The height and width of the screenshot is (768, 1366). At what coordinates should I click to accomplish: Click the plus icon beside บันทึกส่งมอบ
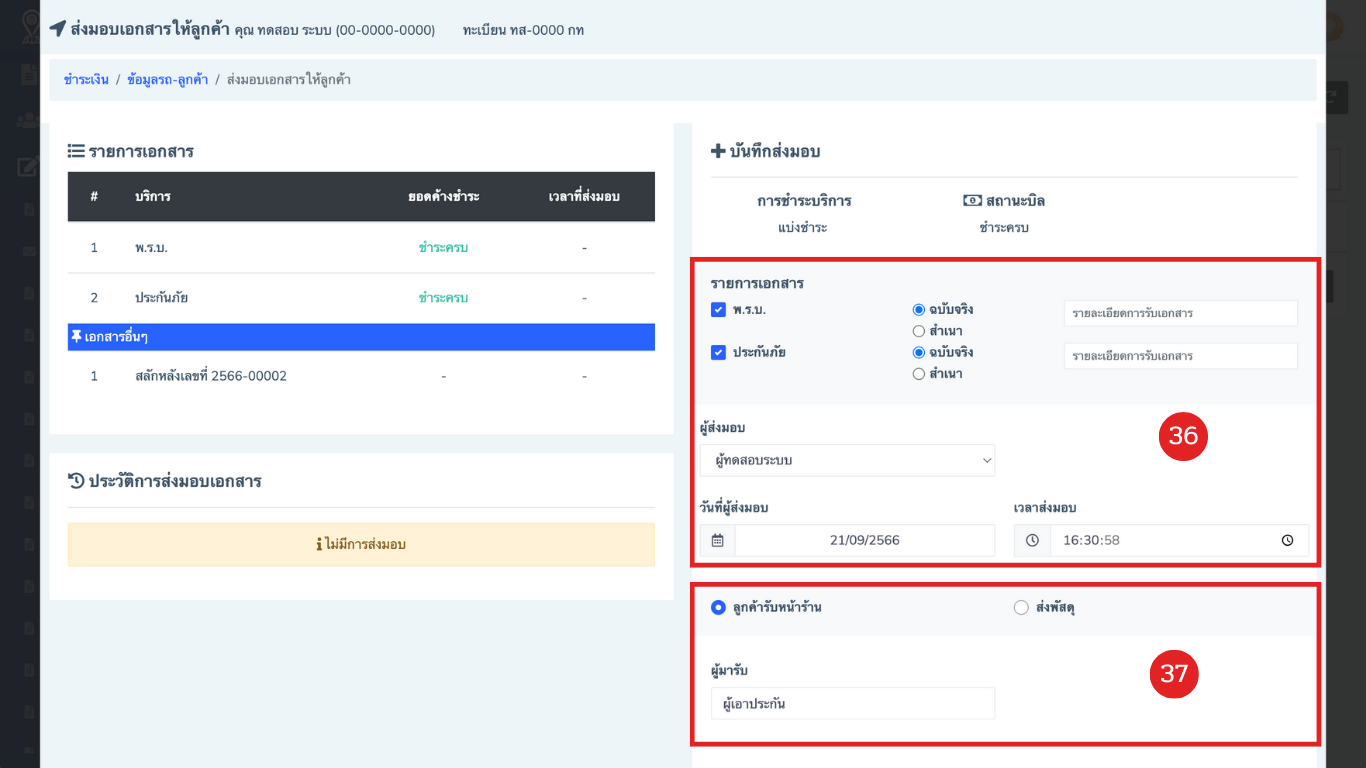tap(717, 151)
